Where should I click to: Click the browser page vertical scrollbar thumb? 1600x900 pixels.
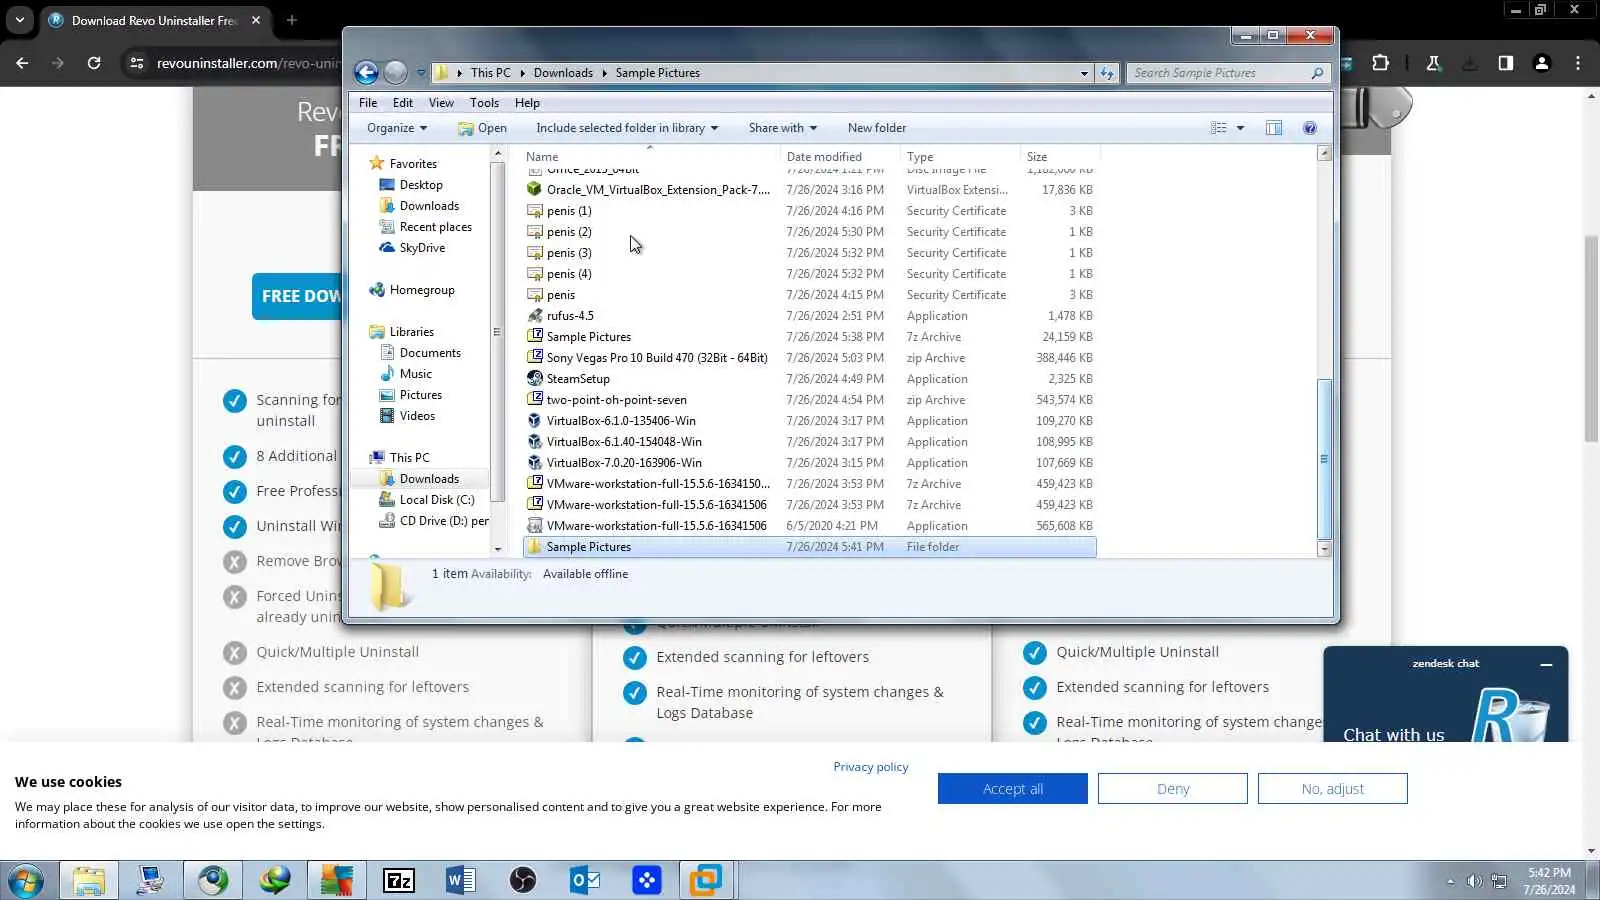(x=1591, y=340)
